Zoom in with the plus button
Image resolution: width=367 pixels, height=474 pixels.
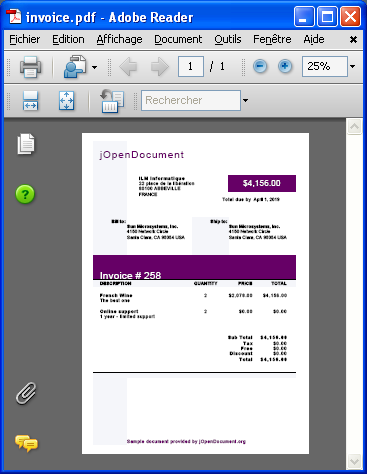[285, 66]
